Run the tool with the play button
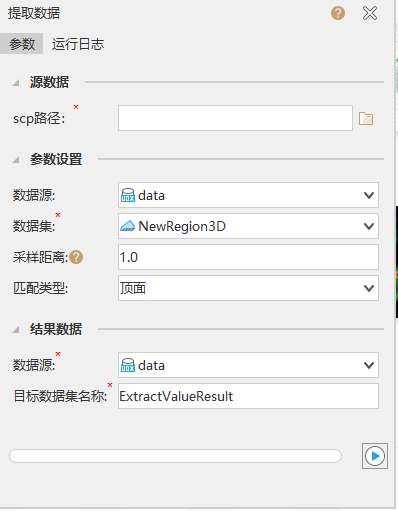The width and height of the screenshot is (398, 511). [375, 456]
